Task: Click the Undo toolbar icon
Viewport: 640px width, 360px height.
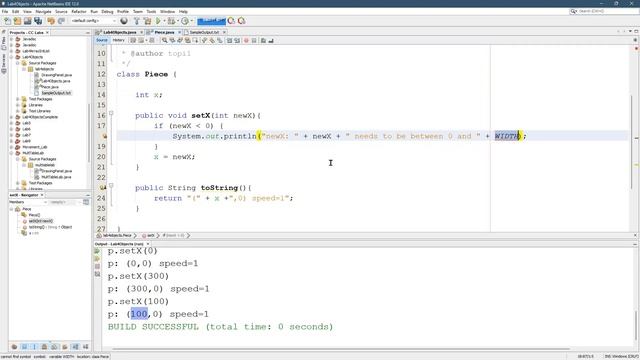Action: (x=51, y=21)
